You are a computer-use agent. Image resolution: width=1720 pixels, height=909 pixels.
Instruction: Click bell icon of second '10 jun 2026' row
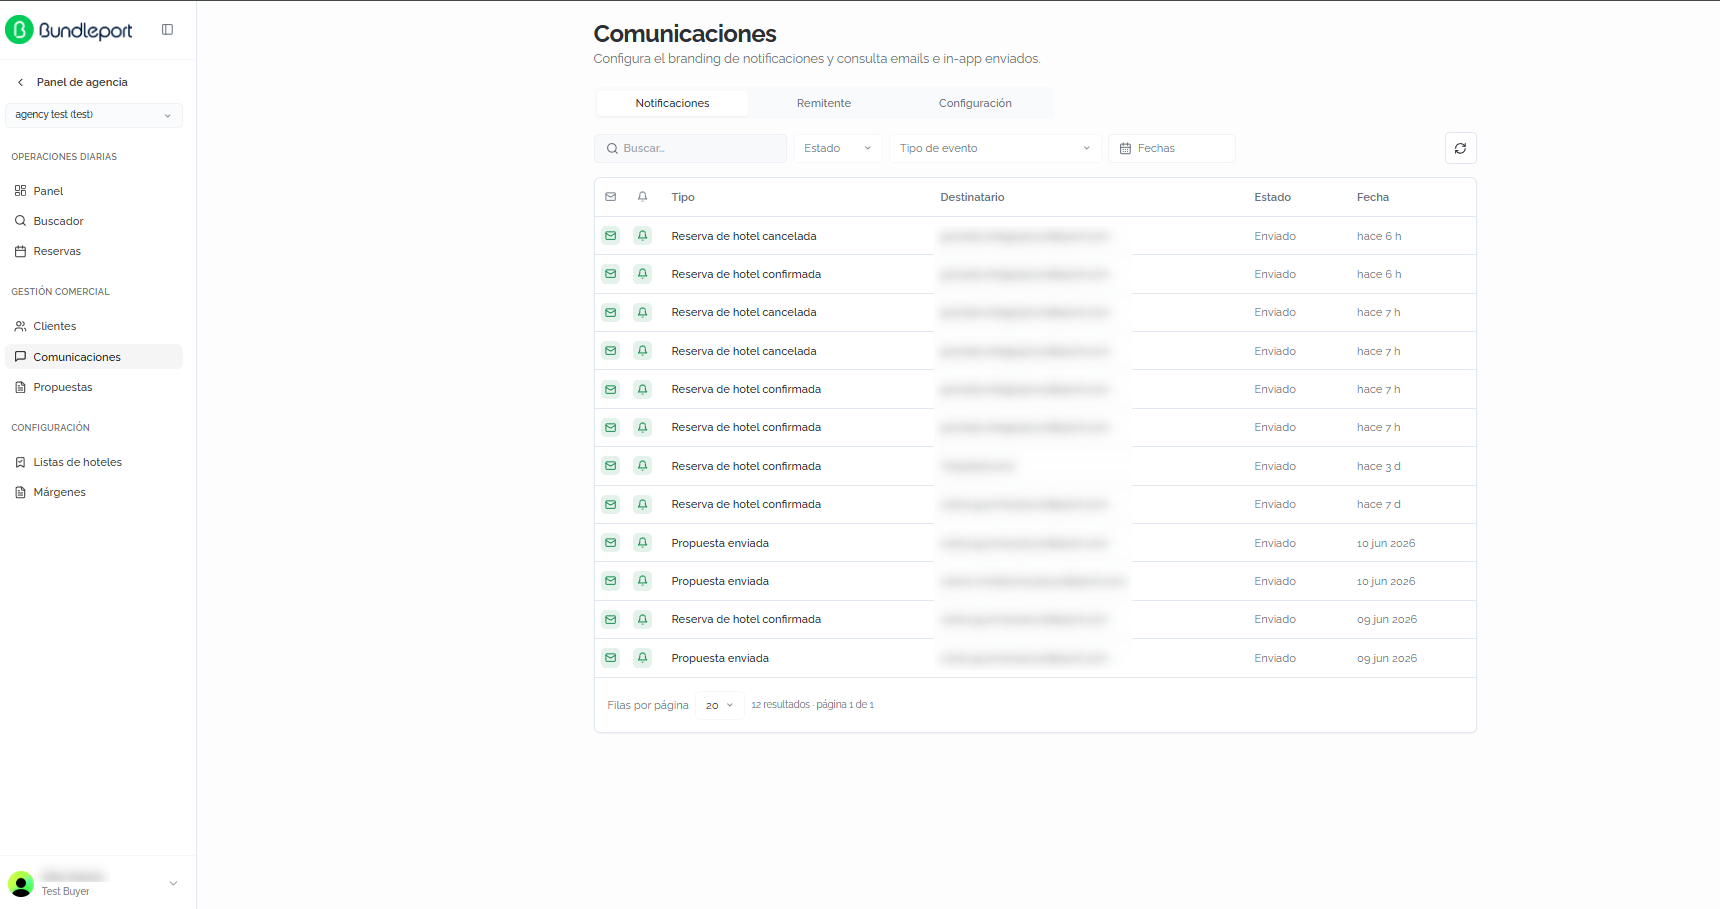coord(643,581)
